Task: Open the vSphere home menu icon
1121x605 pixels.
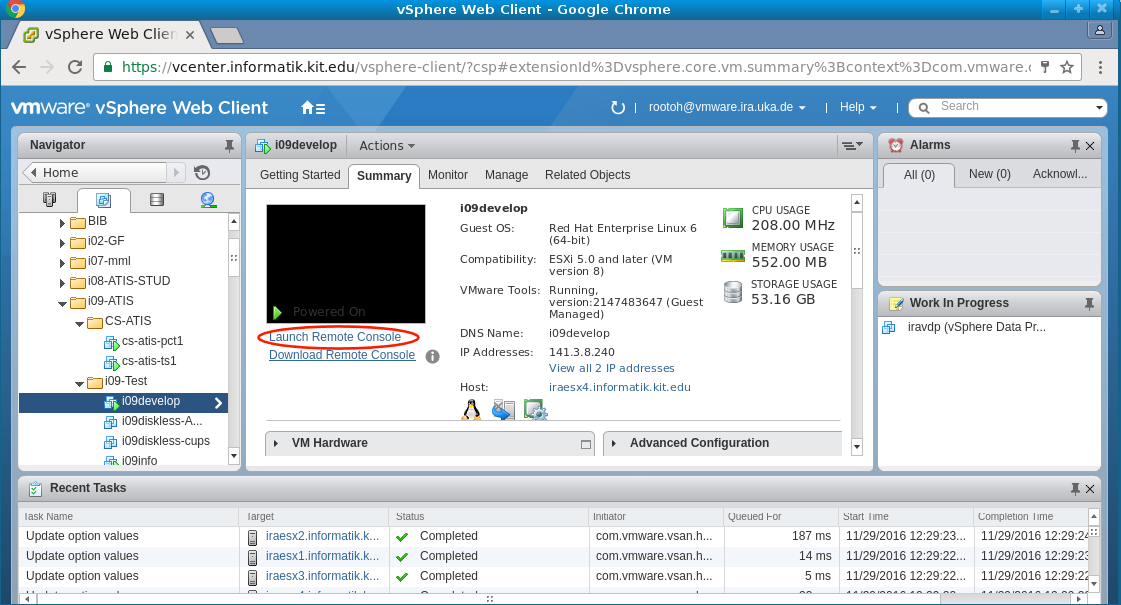Action: [x=313, y=108]
